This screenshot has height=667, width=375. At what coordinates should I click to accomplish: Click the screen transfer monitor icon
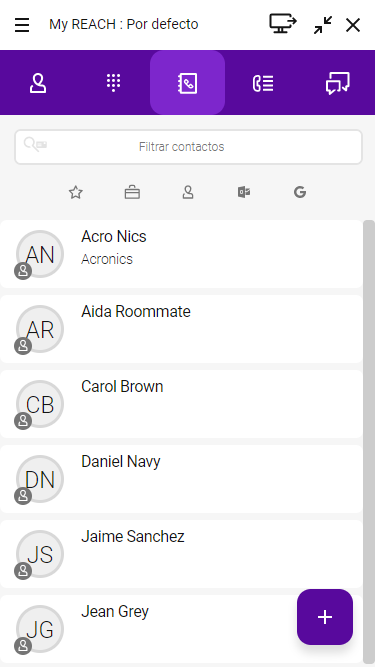[x=283, y=24]
